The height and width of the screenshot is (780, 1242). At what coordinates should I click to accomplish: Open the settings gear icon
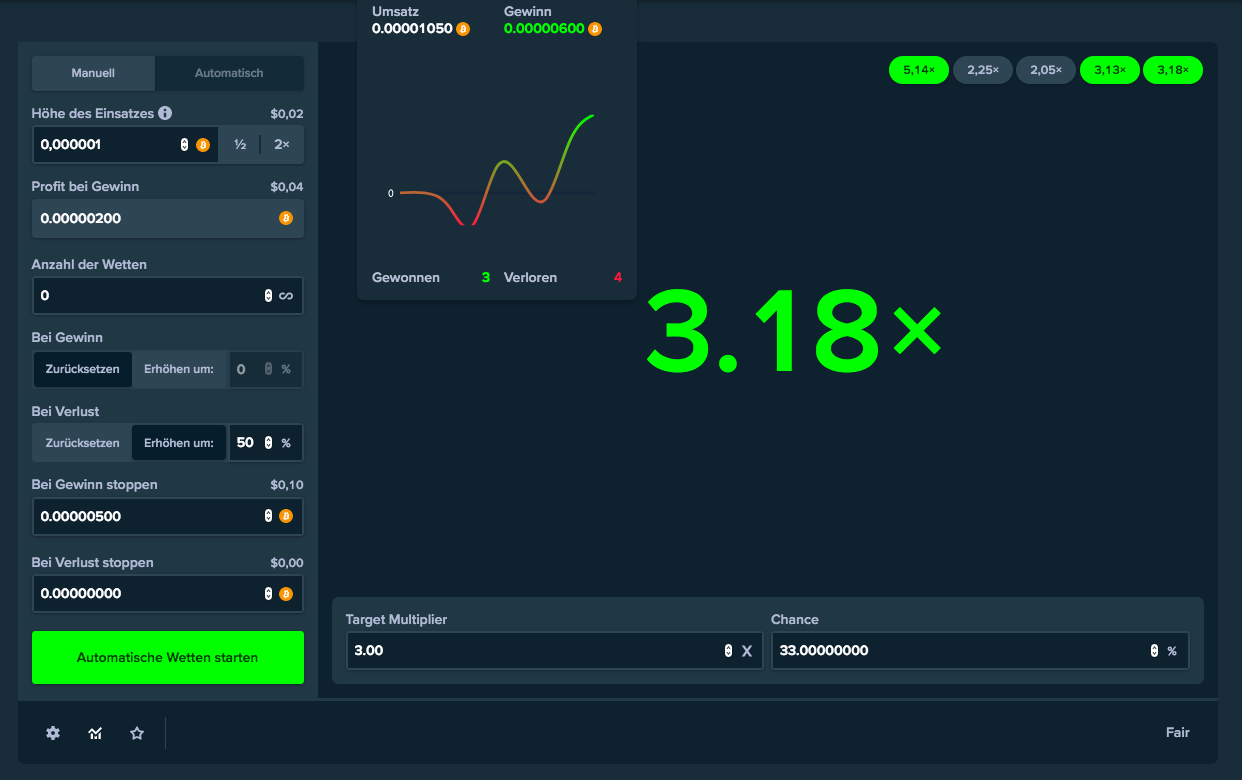(x=53, y=733)
